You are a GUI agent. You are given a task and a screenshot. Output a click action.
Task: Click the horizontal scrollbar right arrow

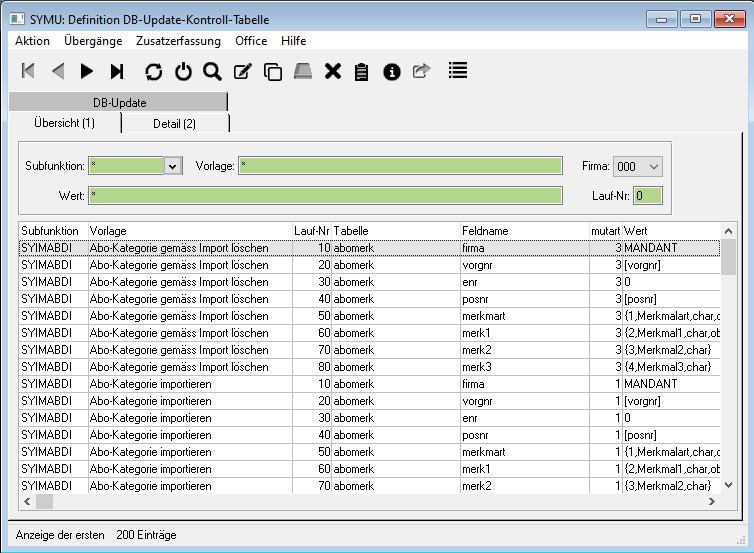pos(713,501)
